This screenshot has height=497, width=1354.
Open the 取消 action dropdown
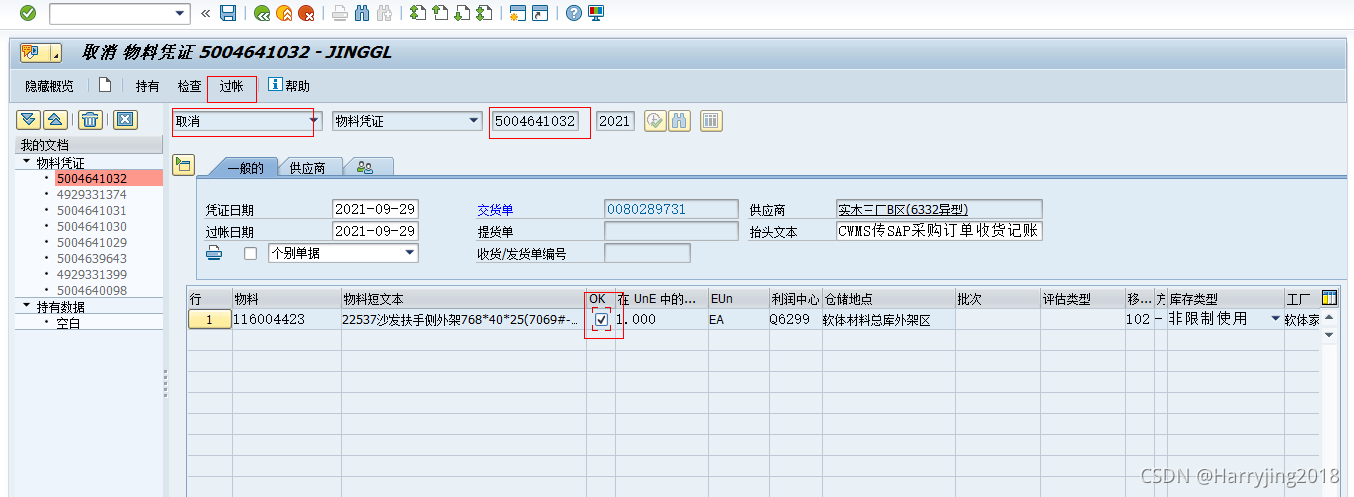click(313, 121)
